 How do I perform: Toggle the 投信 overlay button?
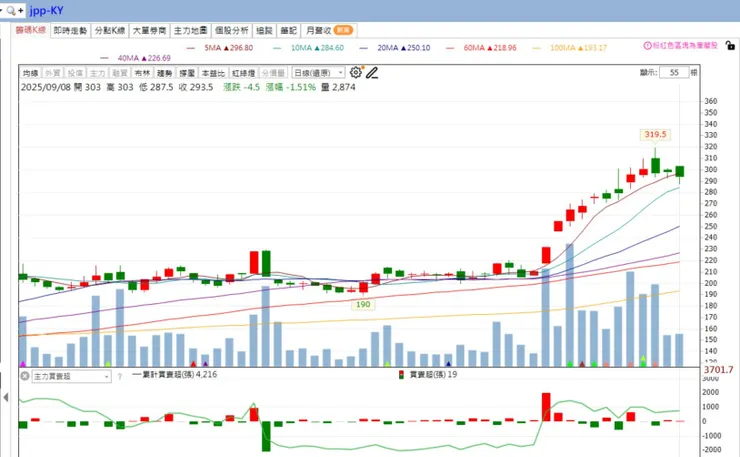75,73
